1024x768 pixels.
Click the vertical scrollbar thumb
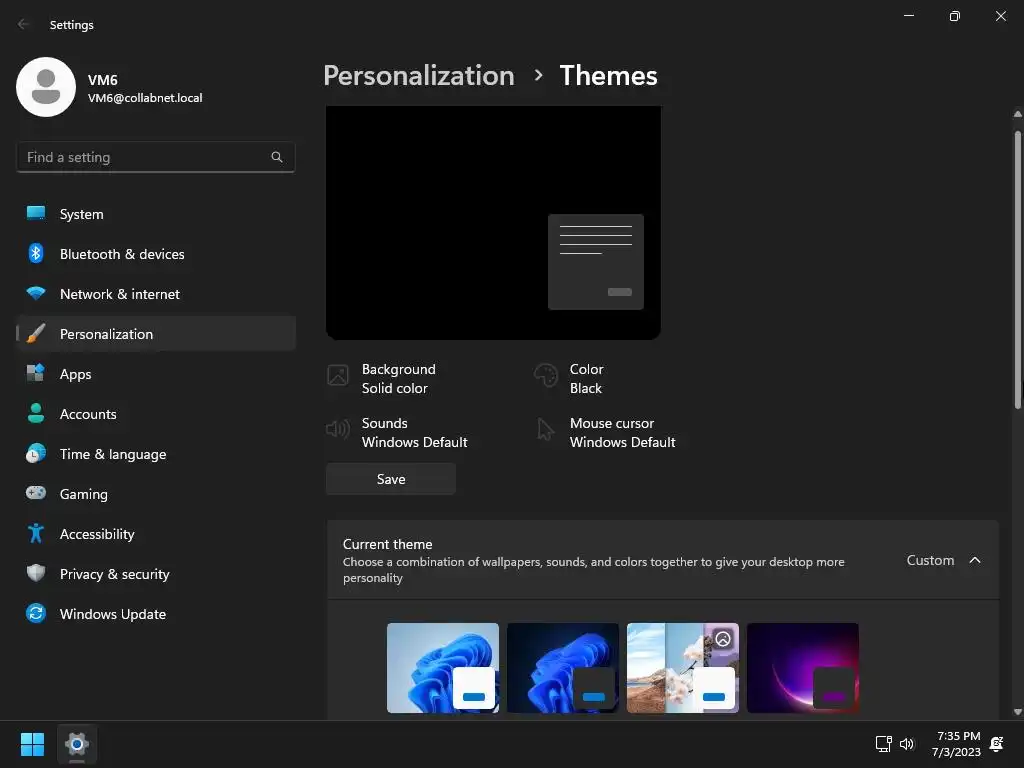[x=1017, y=270]
